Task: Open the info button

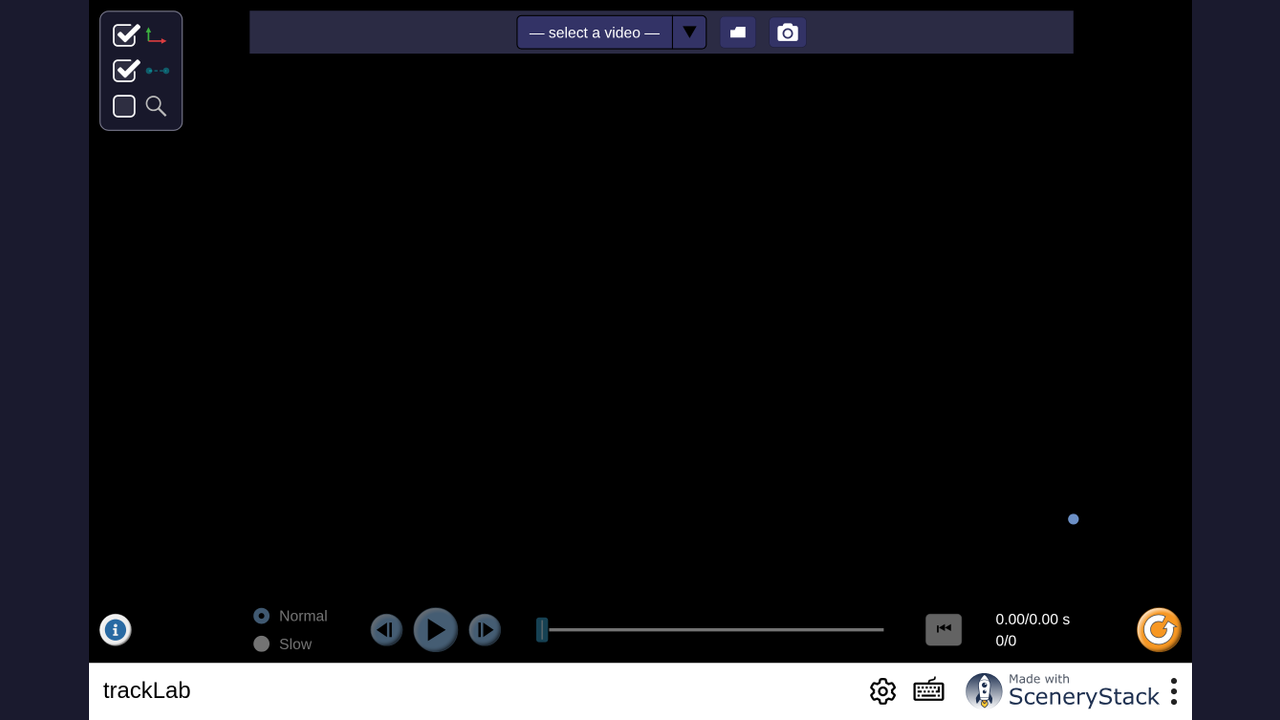Action: click(115, 630)
